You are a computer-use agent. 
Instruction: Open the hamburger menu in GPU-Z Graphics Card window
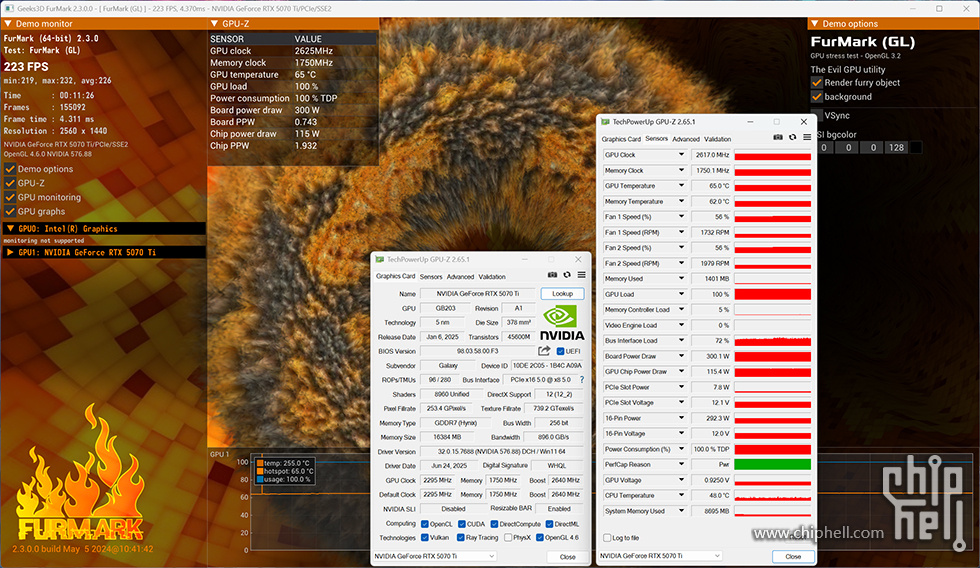click(581, 276)
